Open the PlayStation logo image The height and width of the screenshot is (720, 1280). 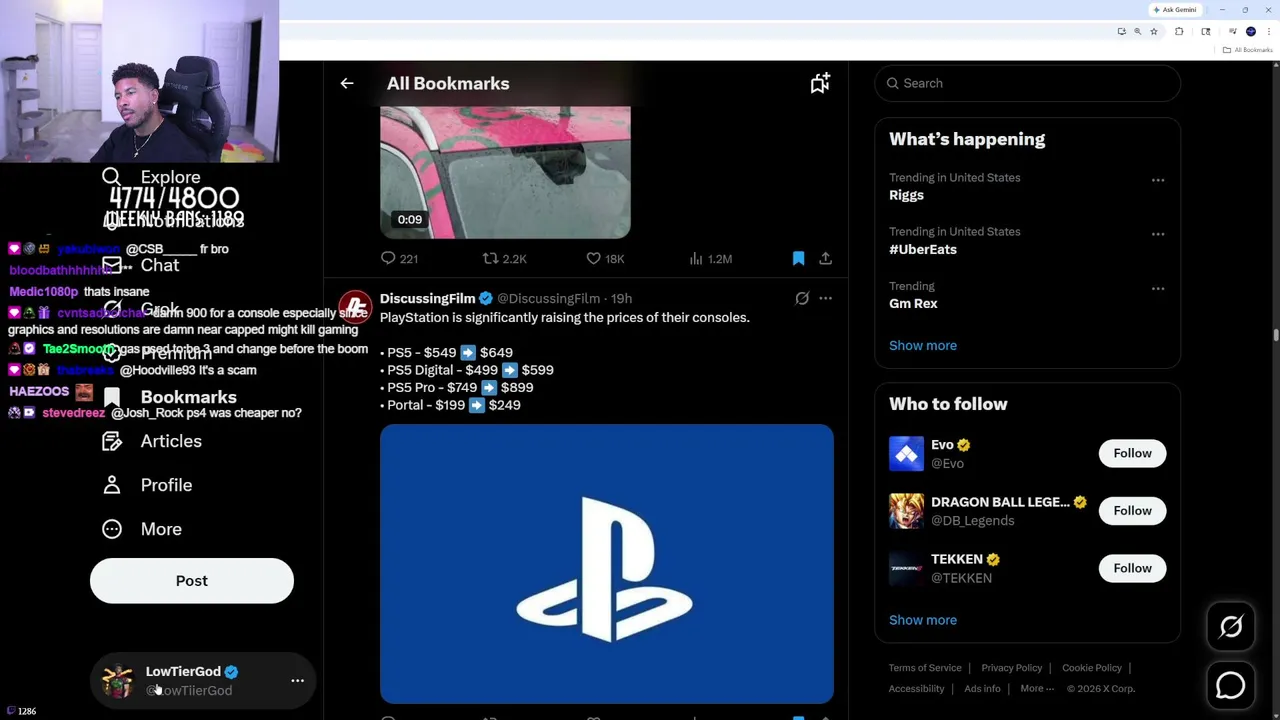tap(607, 564)
